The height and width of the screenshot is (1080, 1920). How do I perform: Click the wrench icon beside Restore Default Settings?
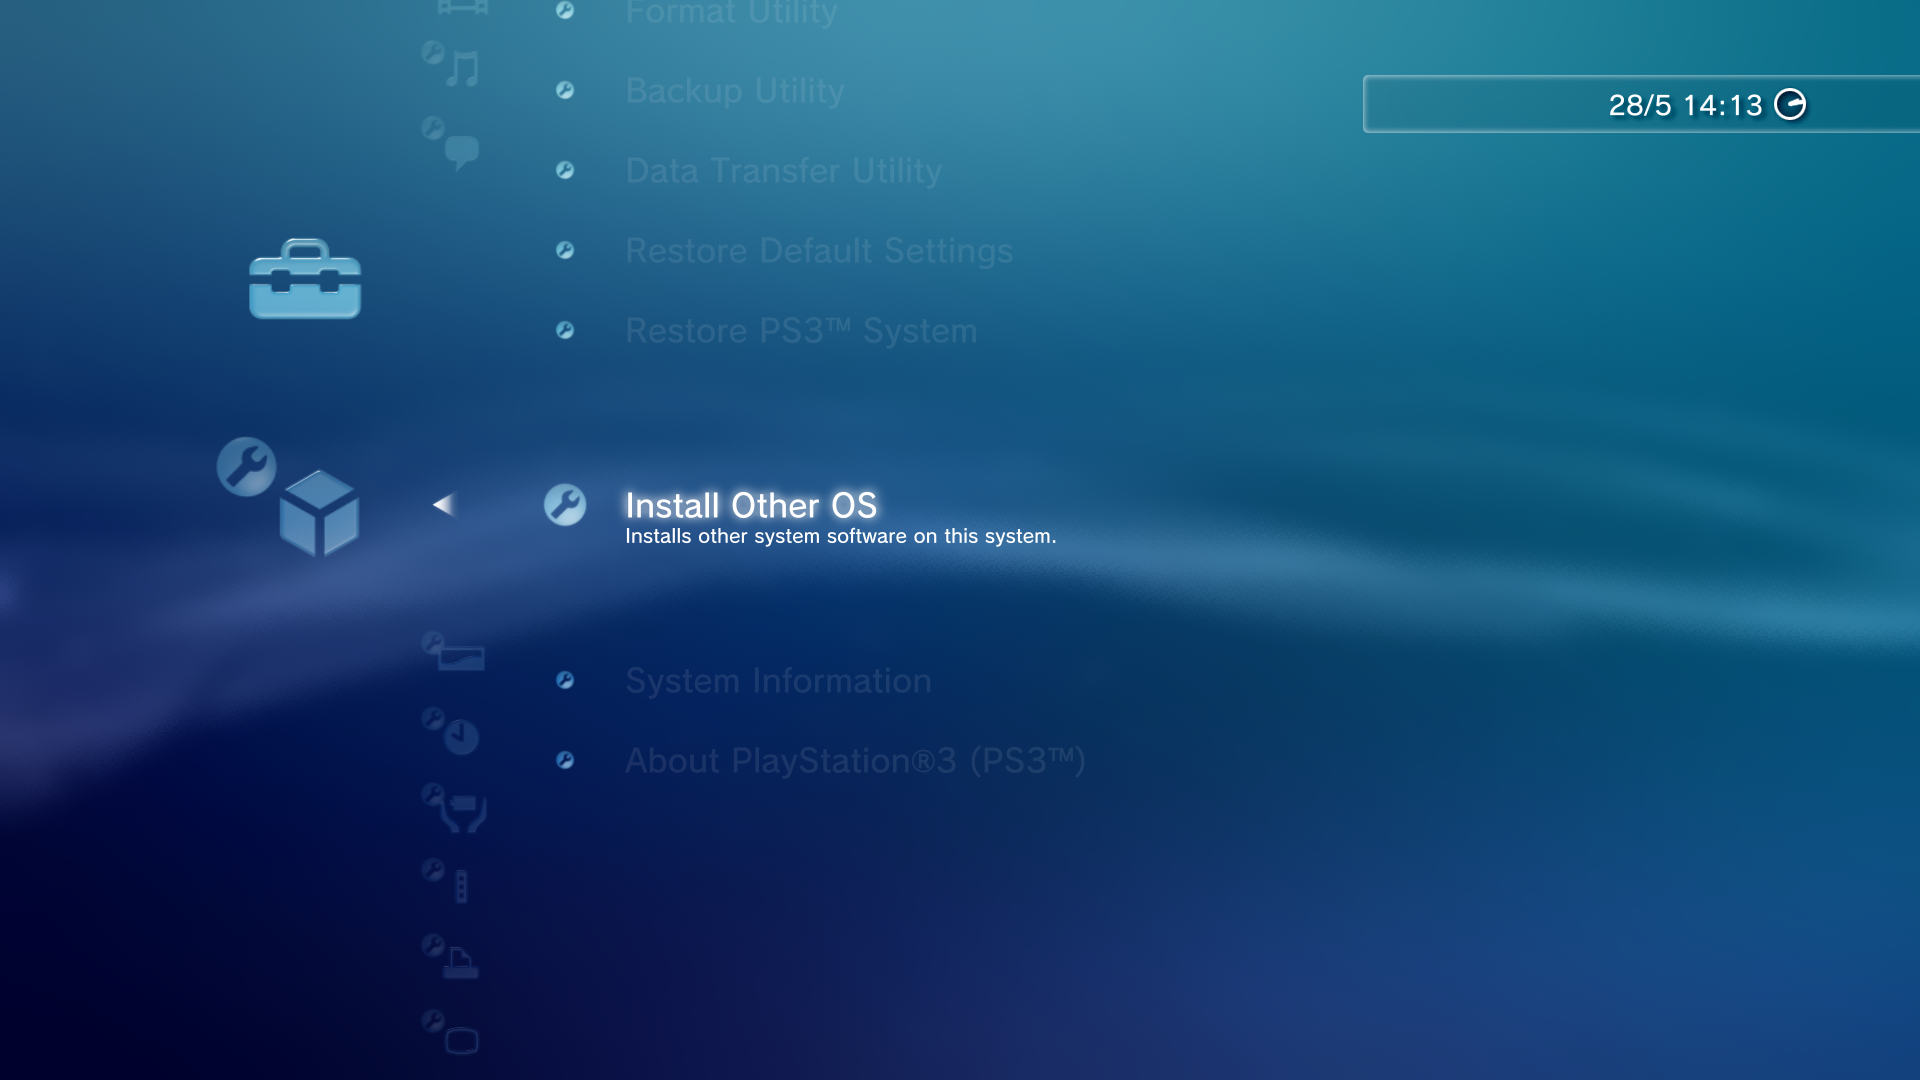click(565, 250)
